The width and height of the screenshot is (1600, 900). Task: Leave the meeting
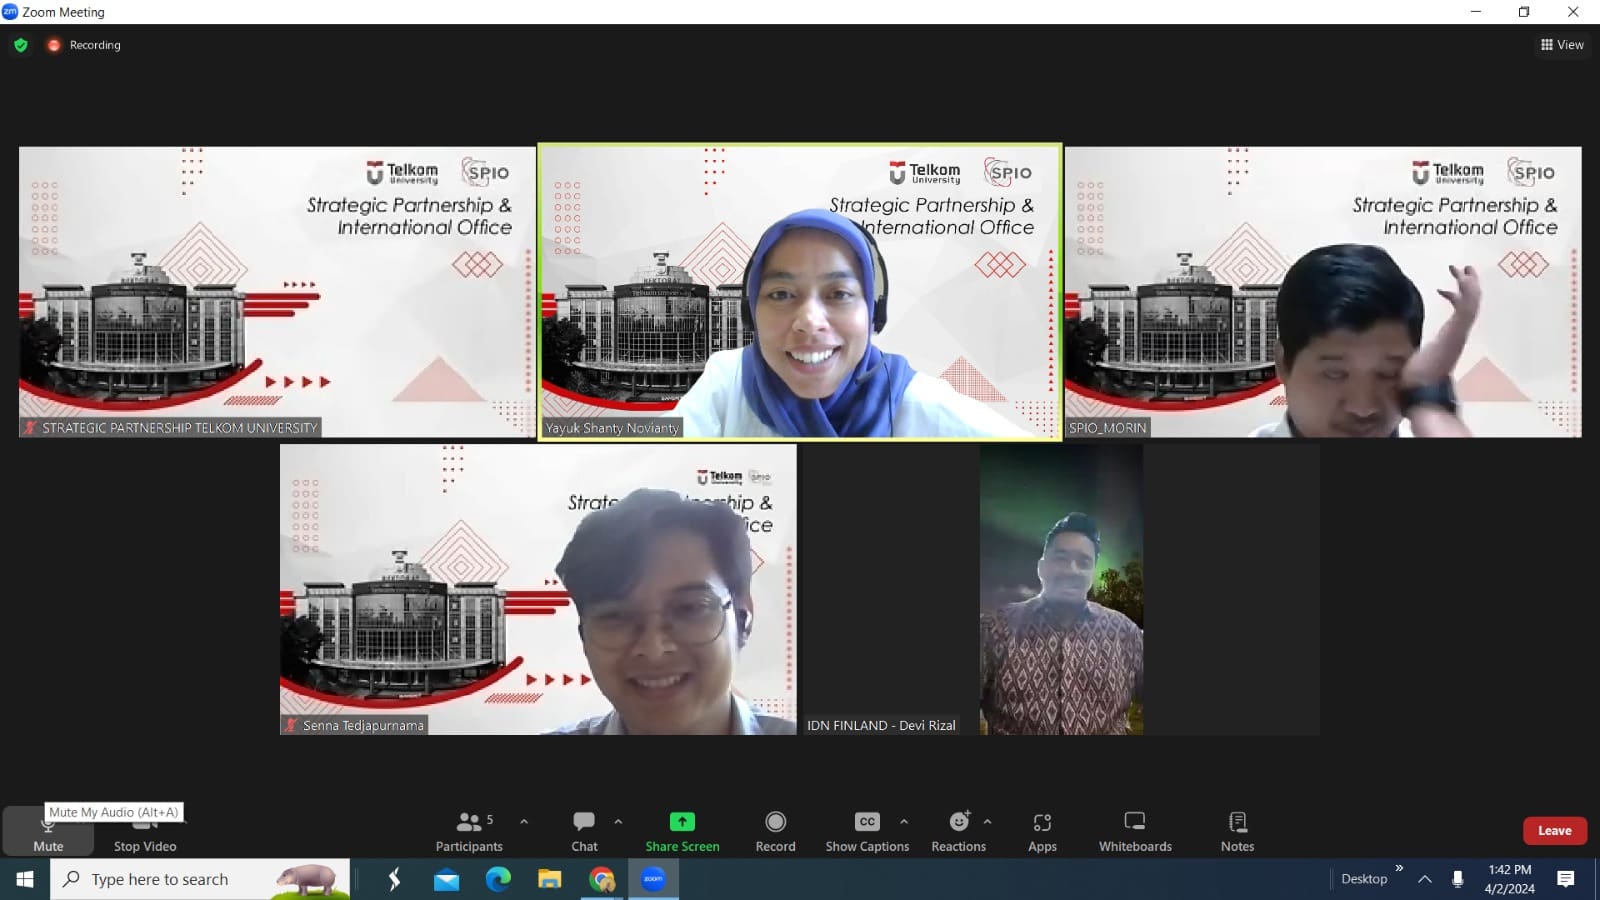[x=1554, y=831]
